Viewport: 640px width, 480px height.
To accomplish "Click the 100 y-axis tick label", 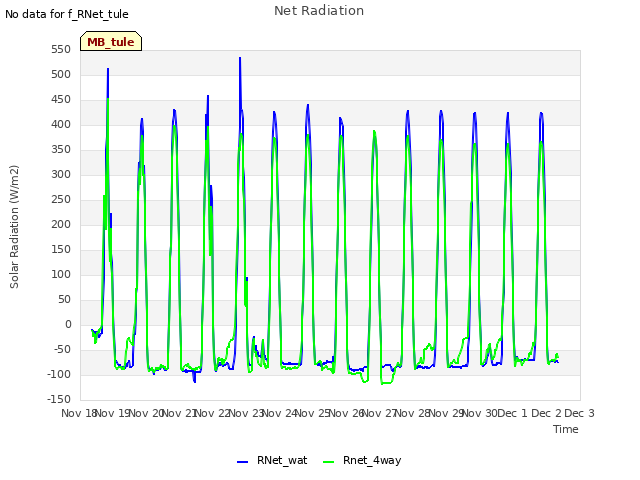I will click(61, 275).
